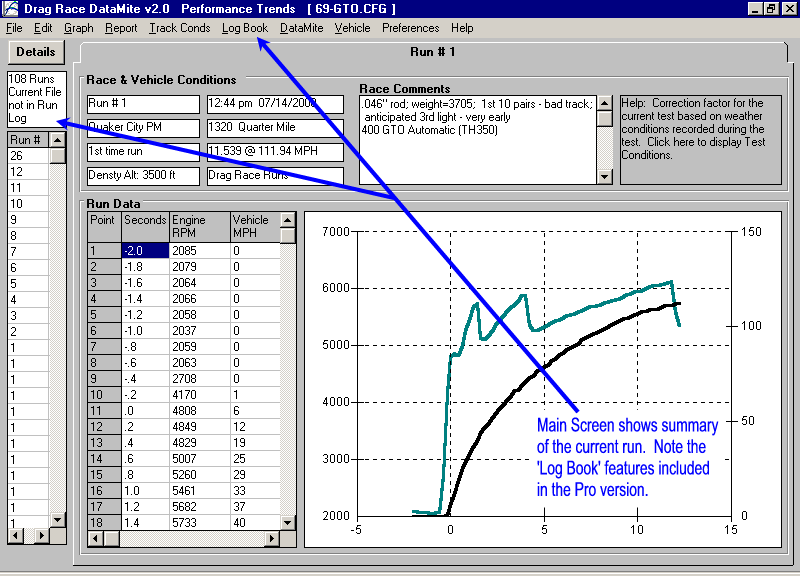Viewport: 800px width, 576px height.
Task: Open the File menu
Action: (x=14, y=28)
